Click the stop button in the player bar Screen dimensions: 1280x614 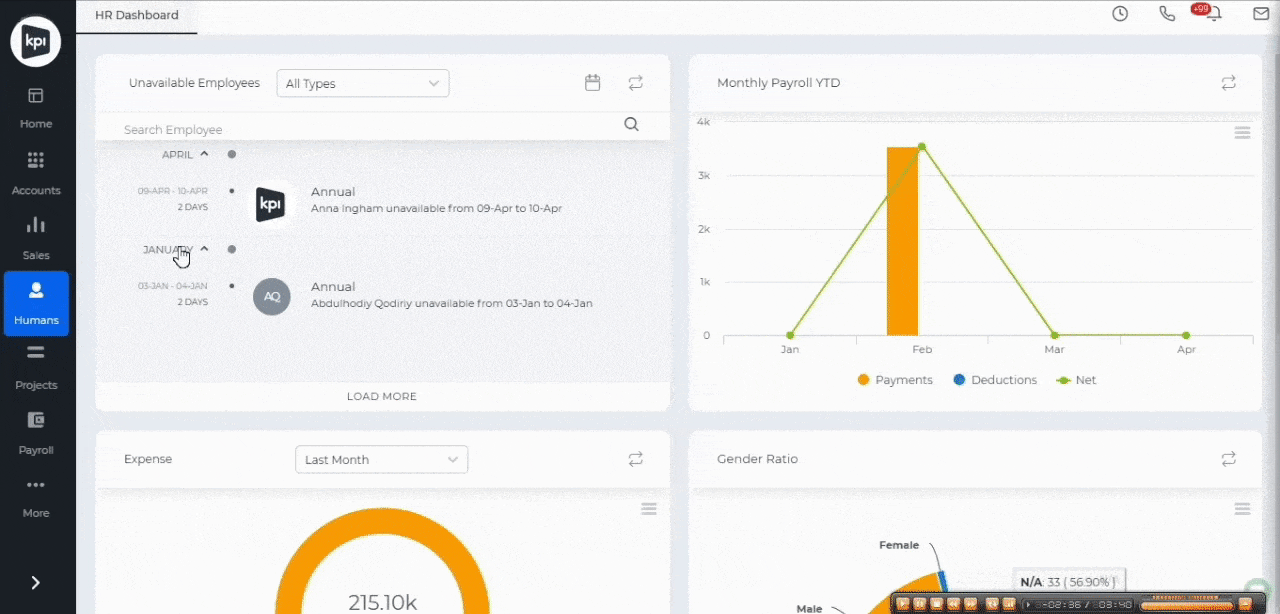pyautogui.click(x=937, y=603)
